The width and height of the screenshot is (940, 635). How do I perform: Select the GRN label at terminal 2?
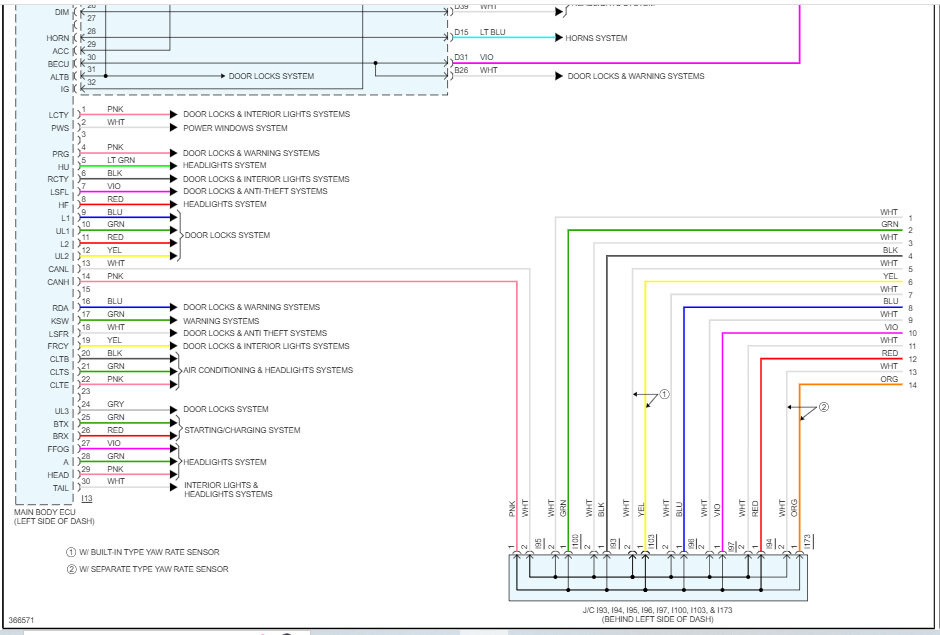[890, 224]
